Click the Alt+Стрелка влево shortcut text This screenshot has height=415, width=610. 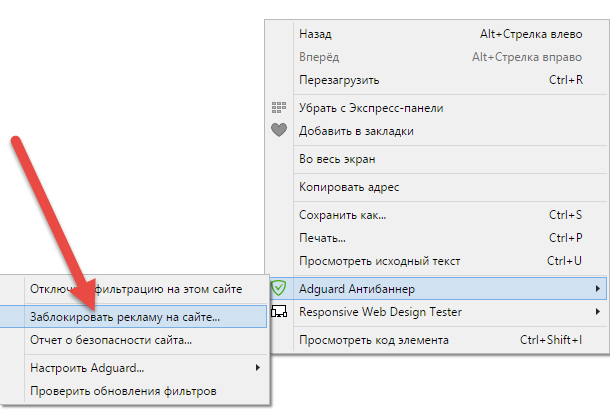(531, 34)
